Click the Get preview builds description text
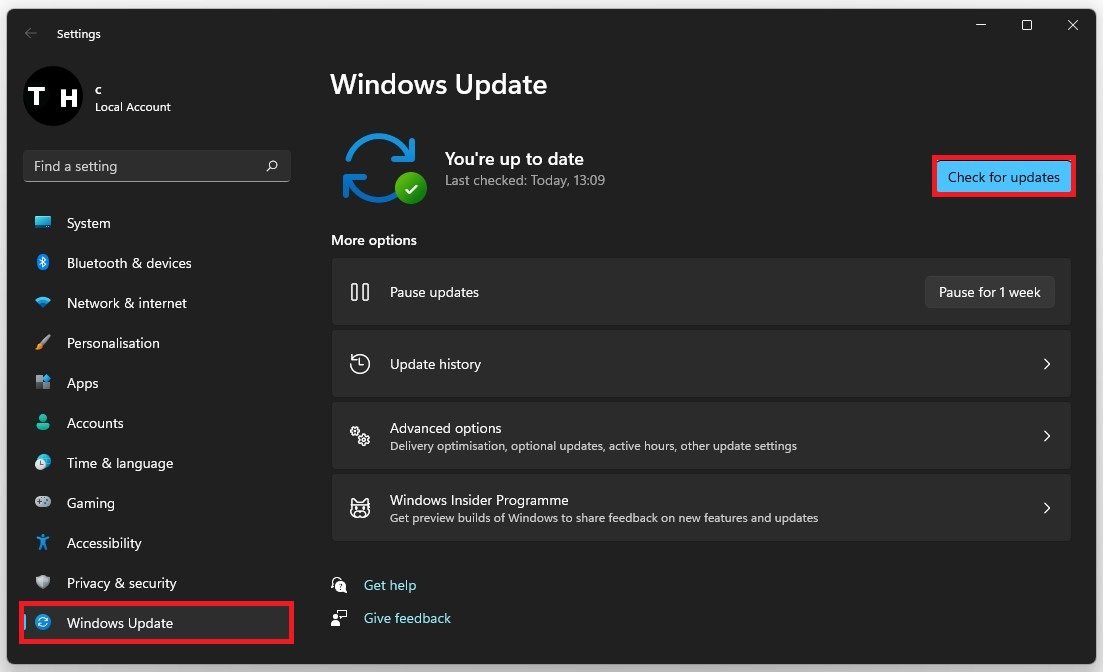1103x672 pixels. tap(604, 518)
